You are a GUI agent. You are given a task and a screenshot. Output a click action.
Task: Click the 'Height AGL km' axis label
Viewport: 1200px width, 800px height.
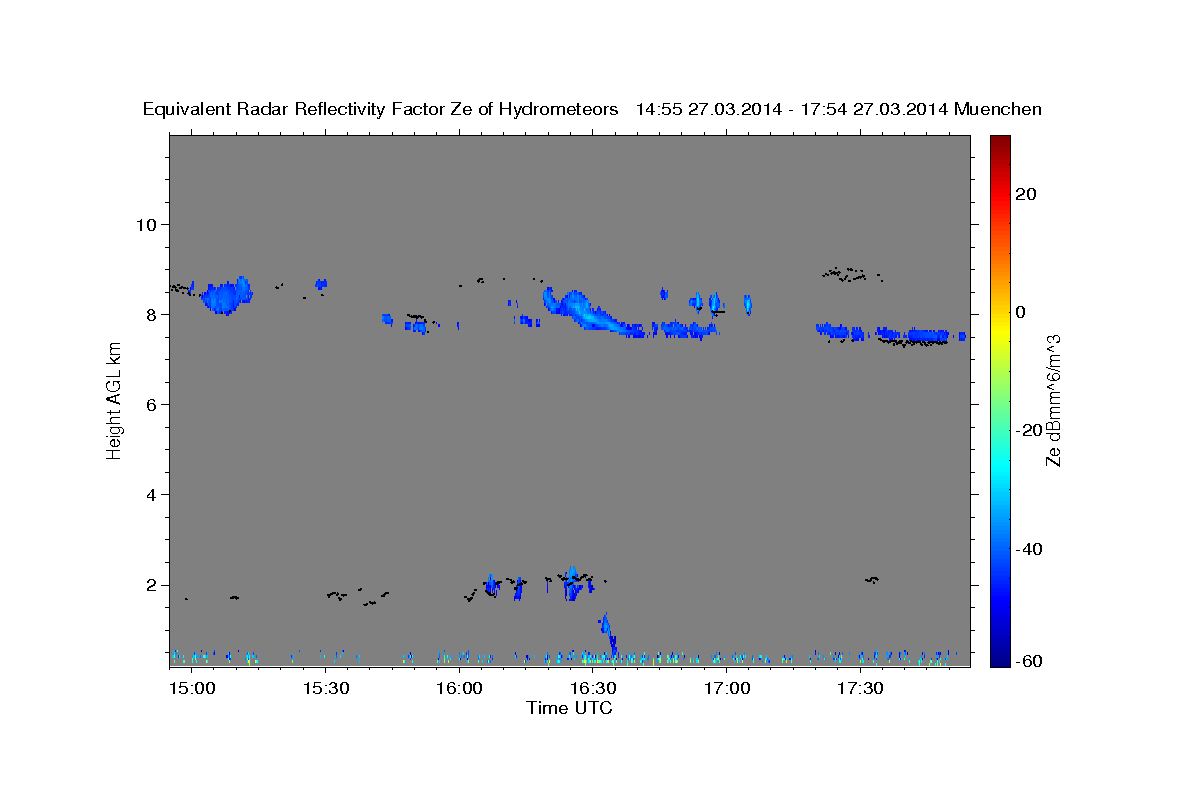pos(114,402)
